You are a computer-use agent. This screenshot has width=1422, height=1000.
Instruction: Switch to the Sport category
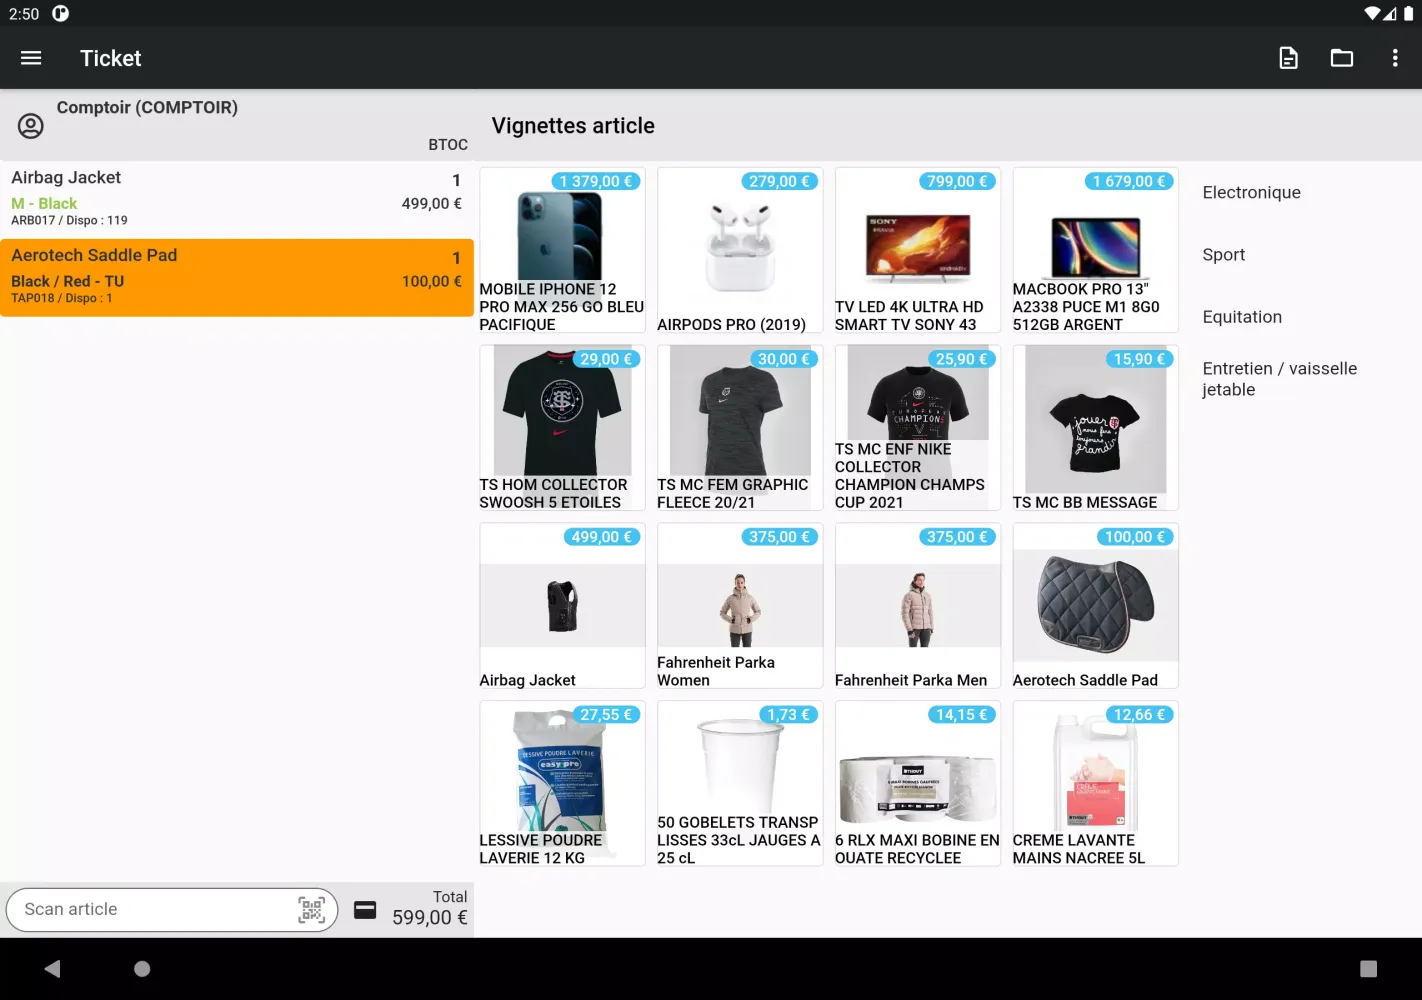click(1223, 255)
